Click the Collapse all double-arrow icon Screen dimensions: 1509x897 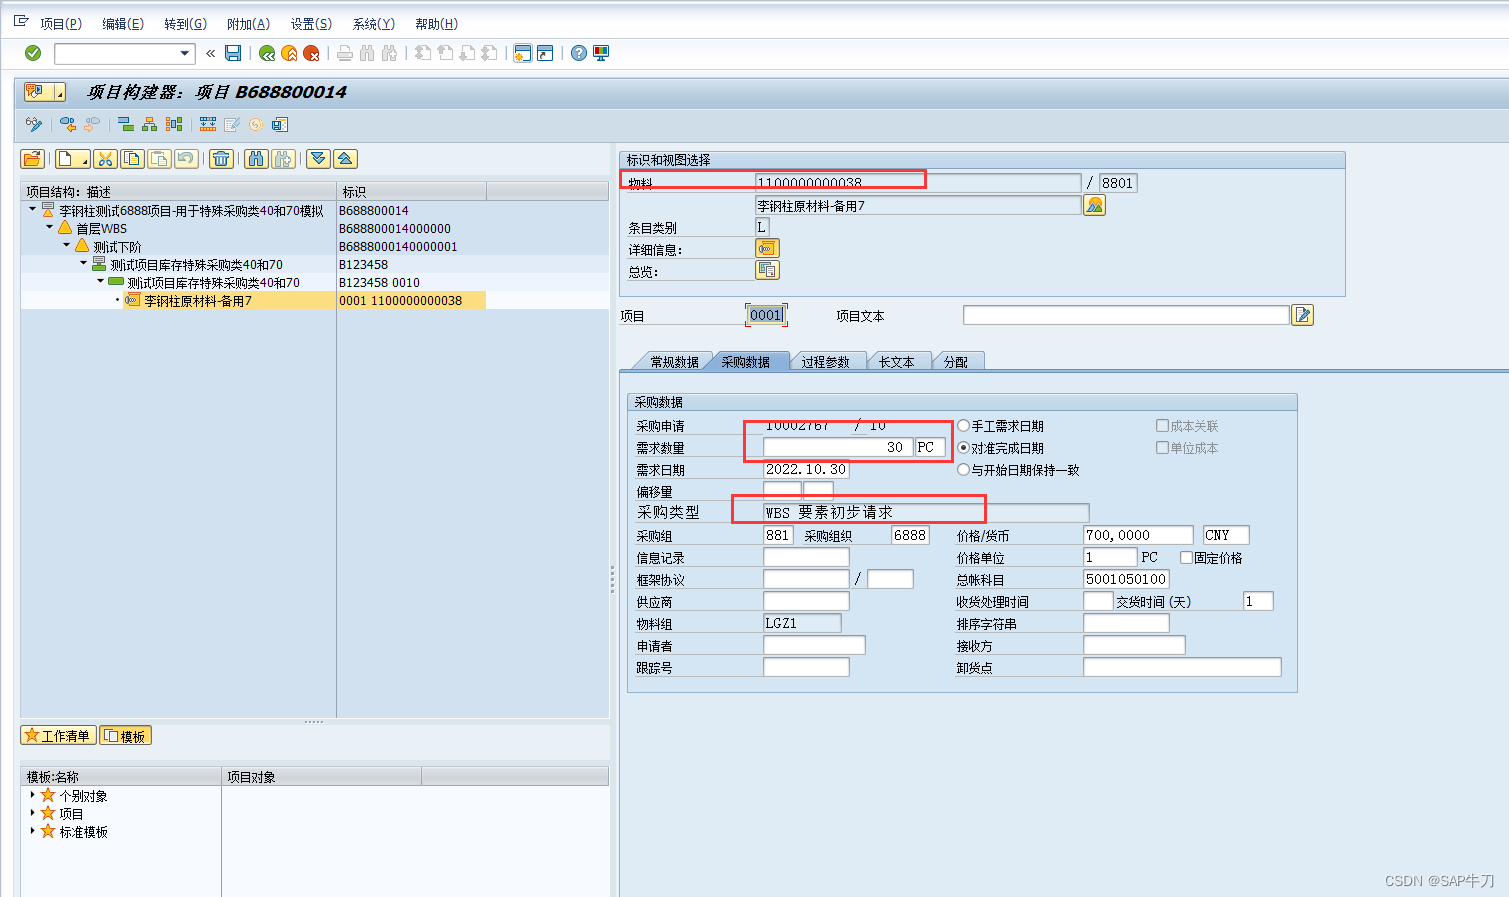(x=345, y=159)
